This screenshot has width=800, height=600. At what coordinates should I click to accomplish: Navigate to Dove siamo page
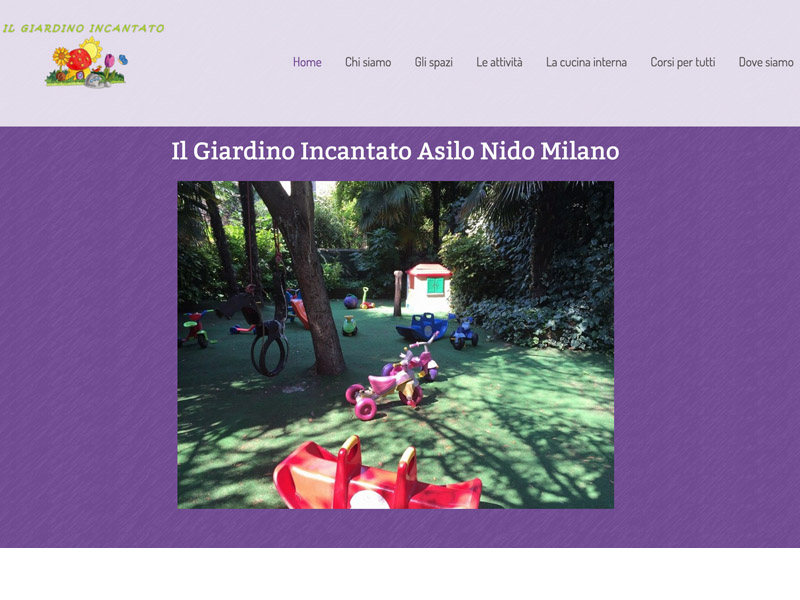coord(766,62)
